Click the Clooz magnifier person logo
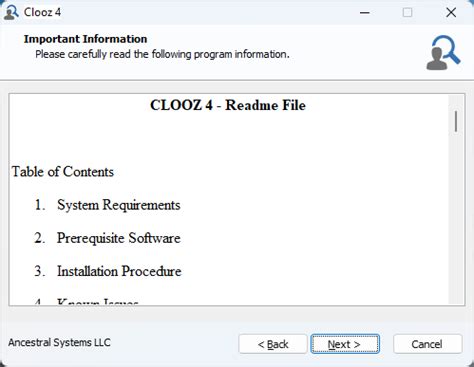This screenshot has height=367, width=474. pos(443,52)
